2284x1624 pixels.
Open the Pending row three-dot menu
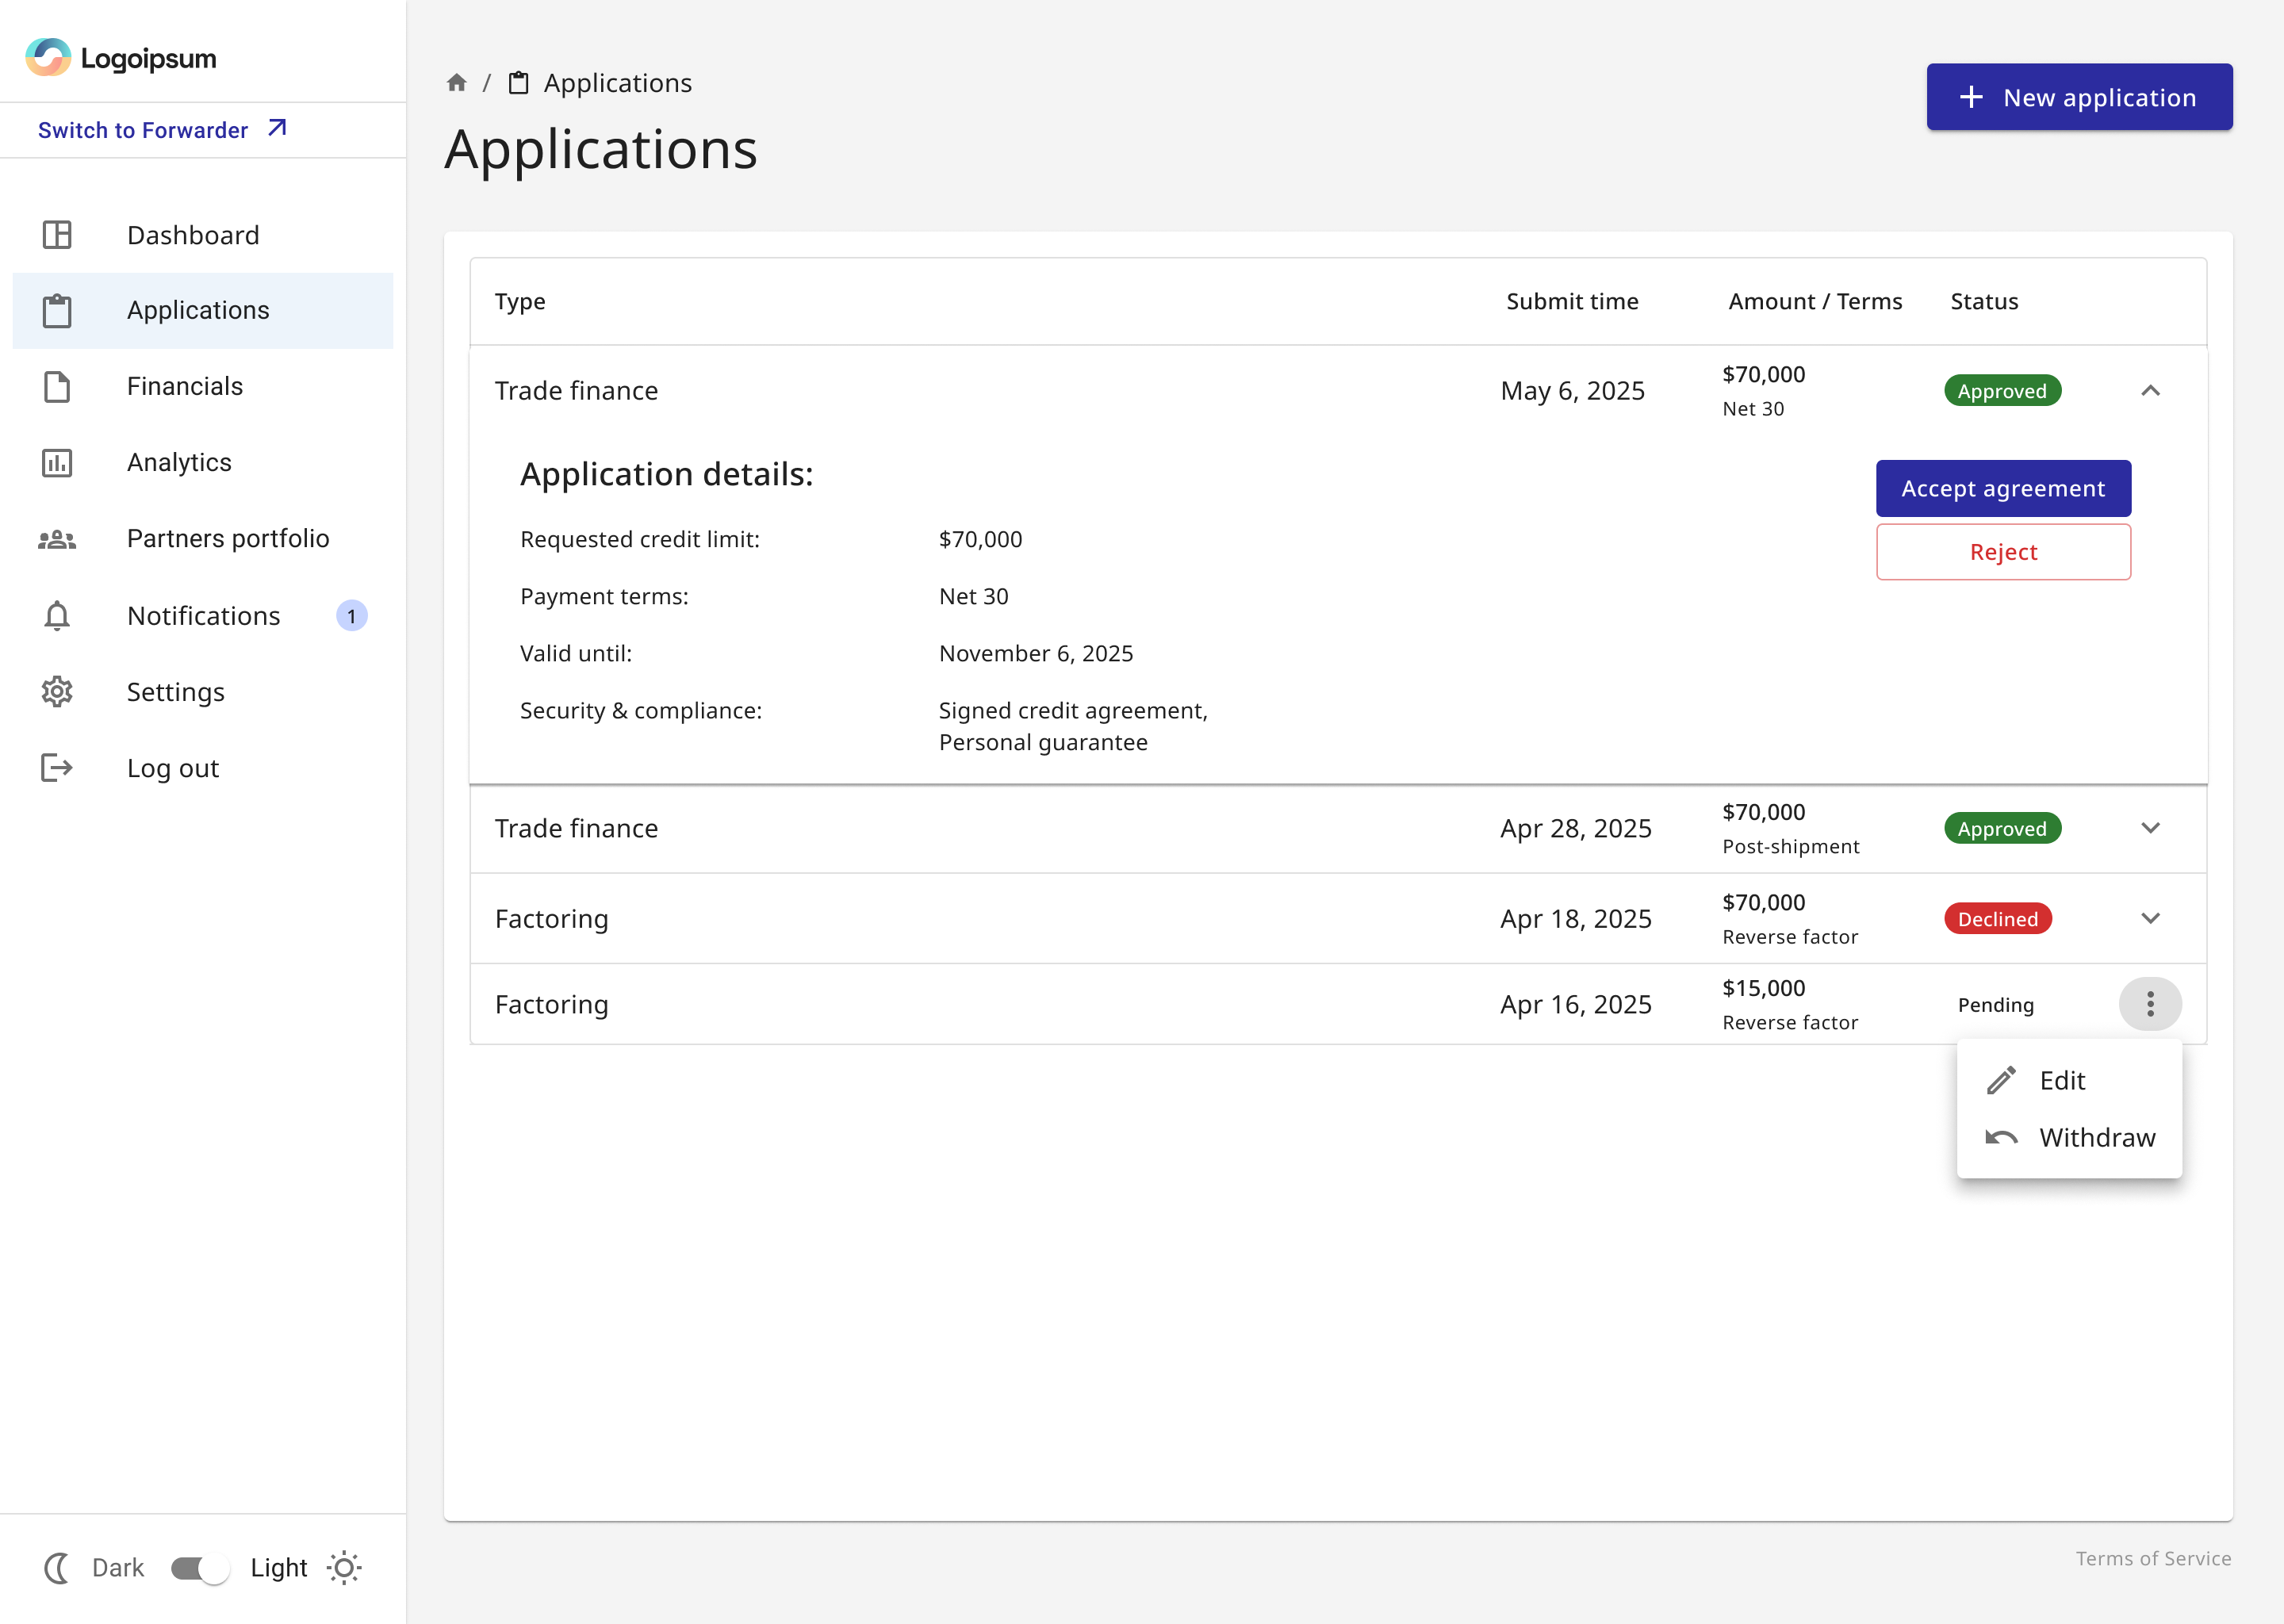coord(2150,1004)
